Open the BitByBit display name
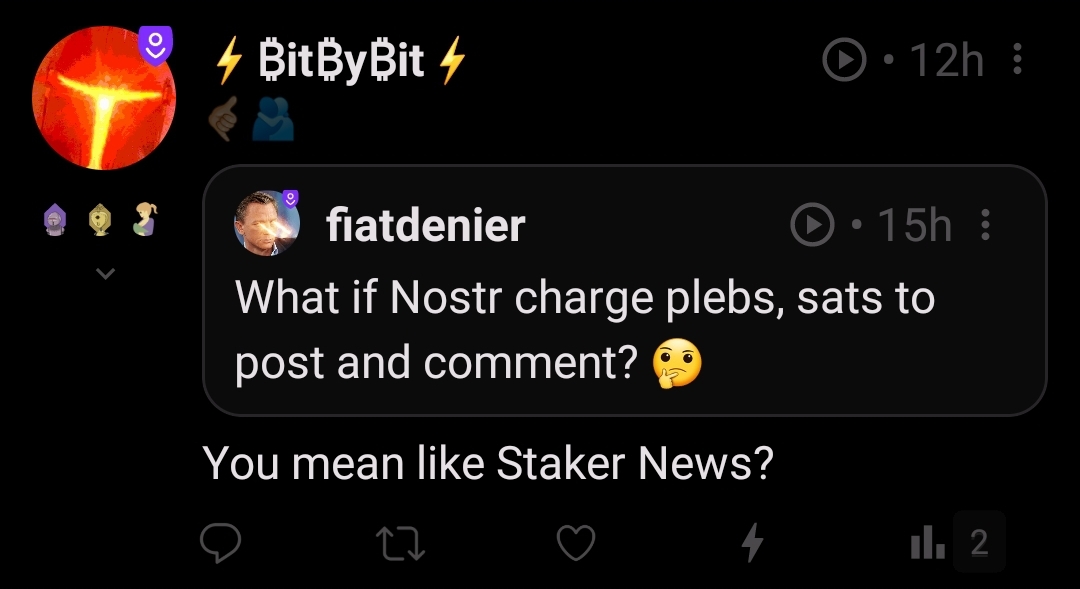 [x=341, y=62]
